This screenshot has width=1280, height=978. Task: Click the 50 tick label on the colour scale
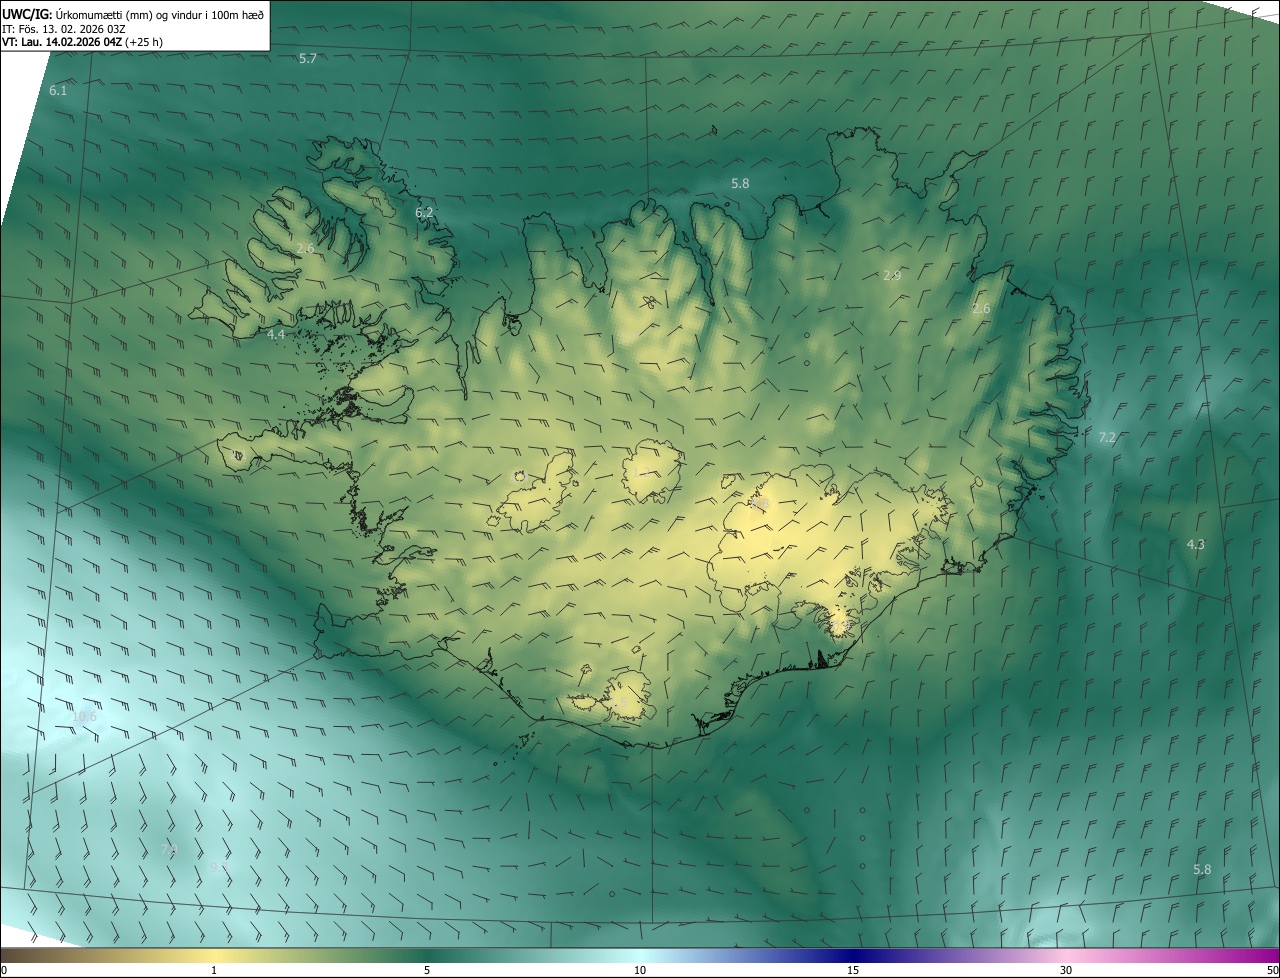[1272, 970]
